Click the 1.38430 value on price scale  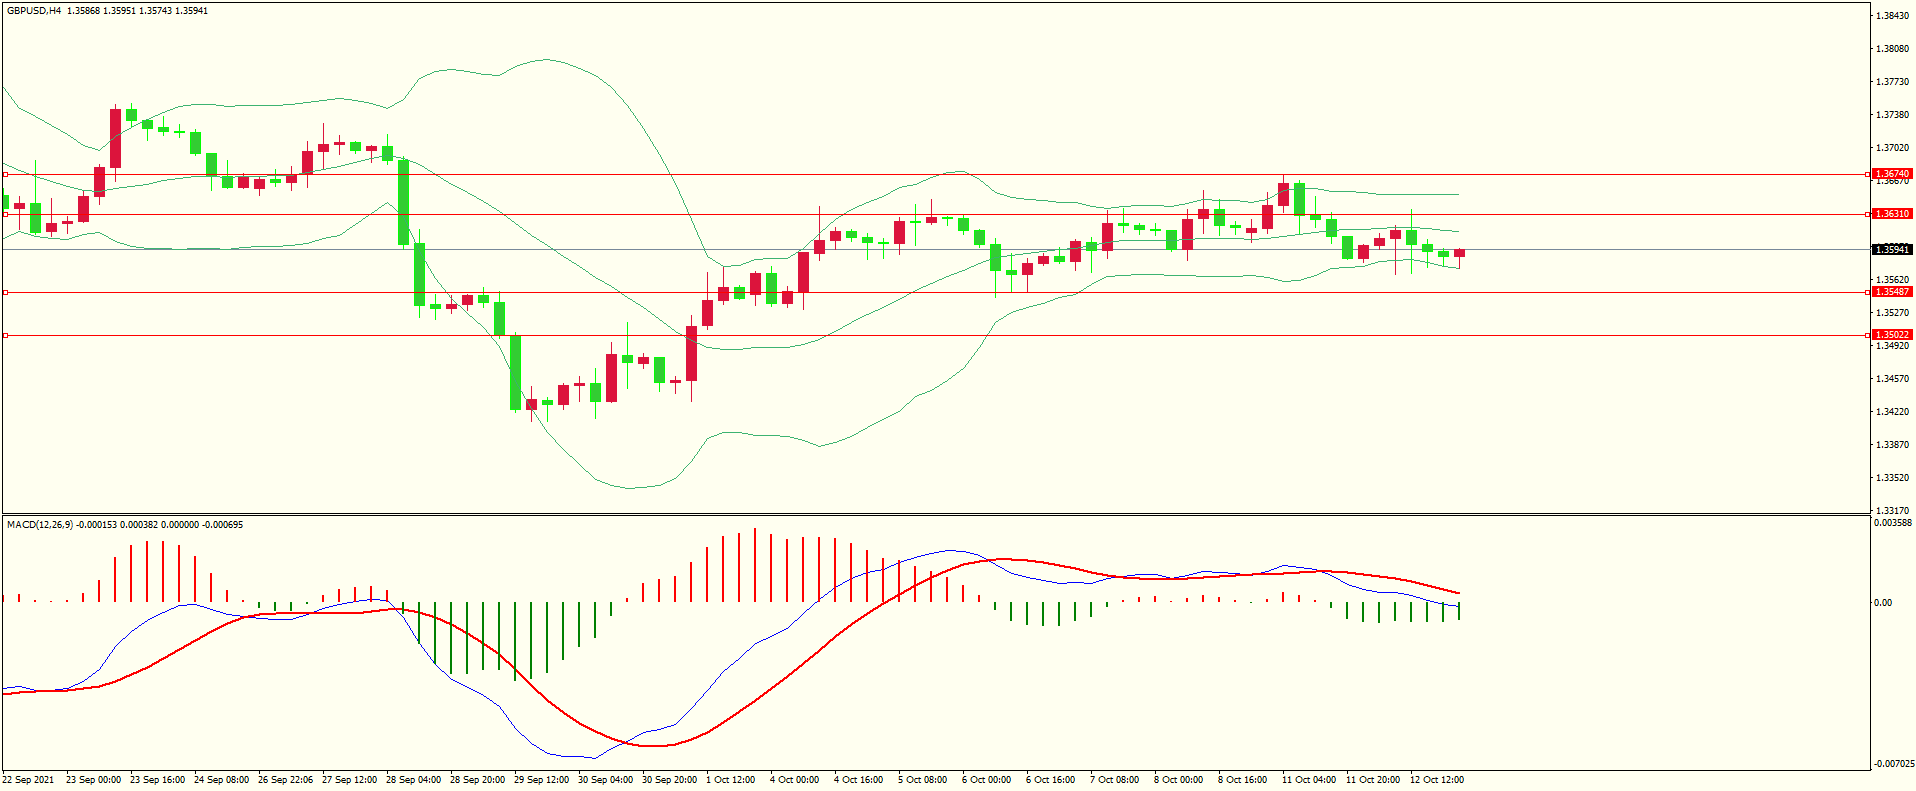1892,16
